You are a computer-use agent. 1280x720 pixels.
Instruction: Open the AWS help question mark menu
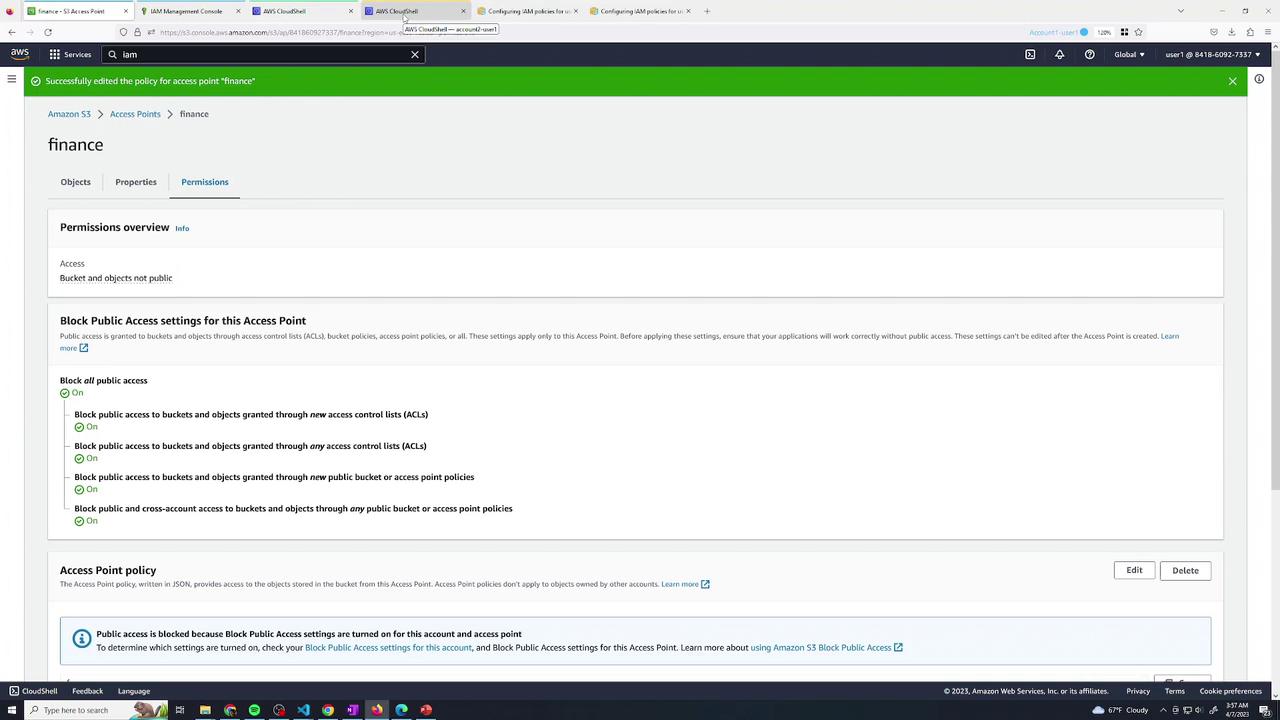click(1090, 54)
